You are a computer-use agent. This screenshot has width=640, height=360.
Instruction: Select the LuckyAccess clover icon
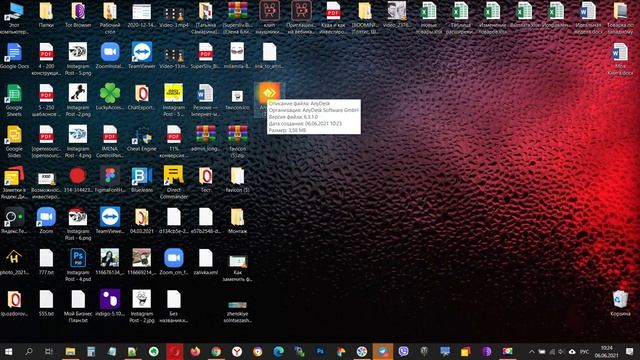(110, 93)
